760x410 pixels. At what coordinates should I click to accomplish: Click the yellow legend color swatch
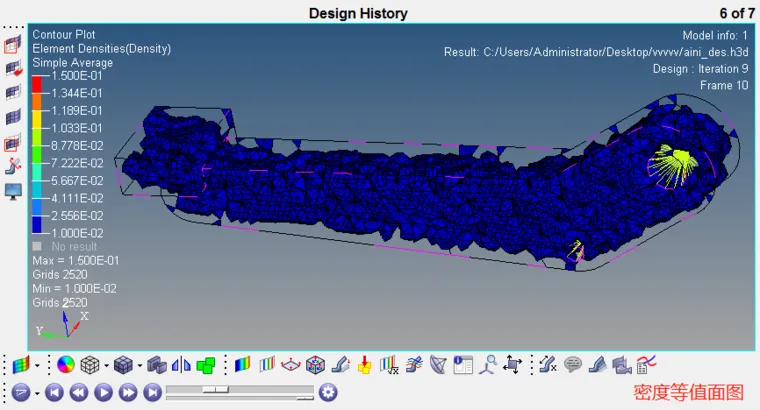[36, 119]
